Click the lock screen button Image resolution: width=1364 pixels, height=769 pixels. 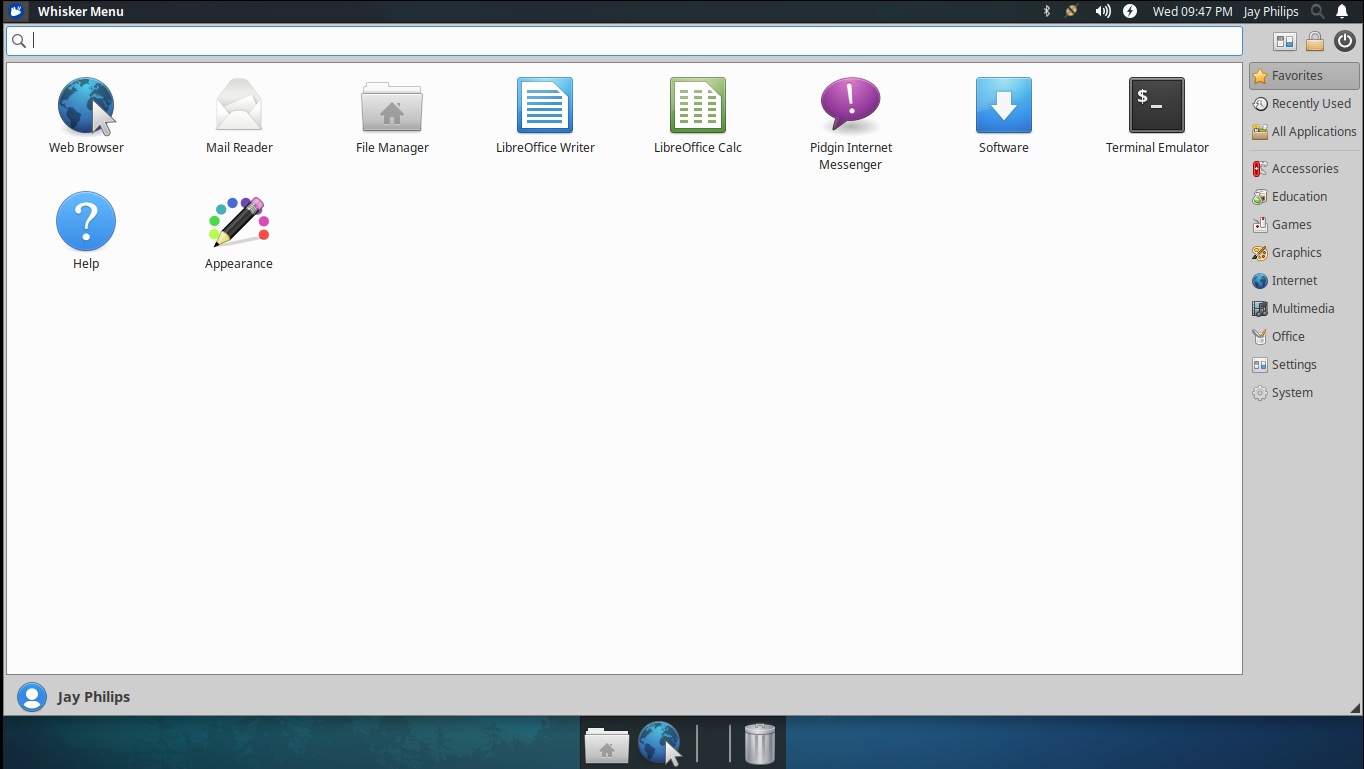tap(1315, 41)
